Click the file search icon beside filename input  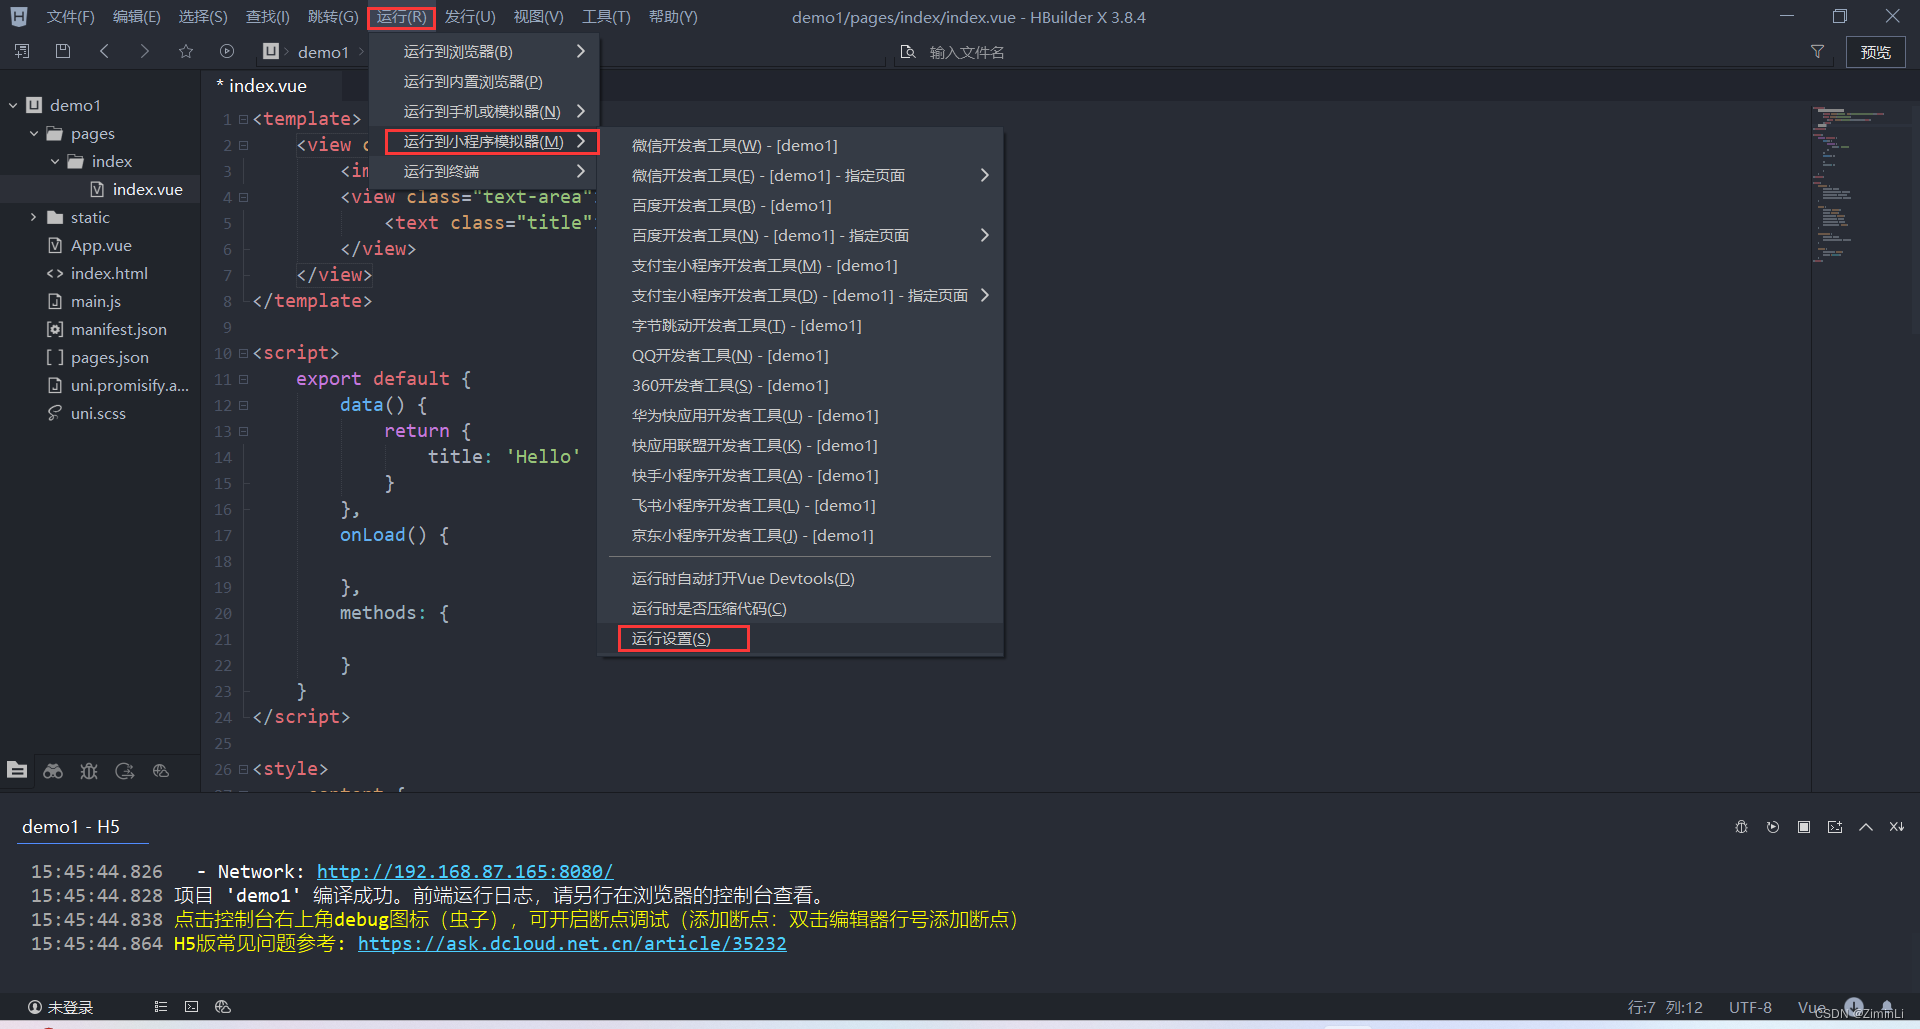(x=908, y=52)
